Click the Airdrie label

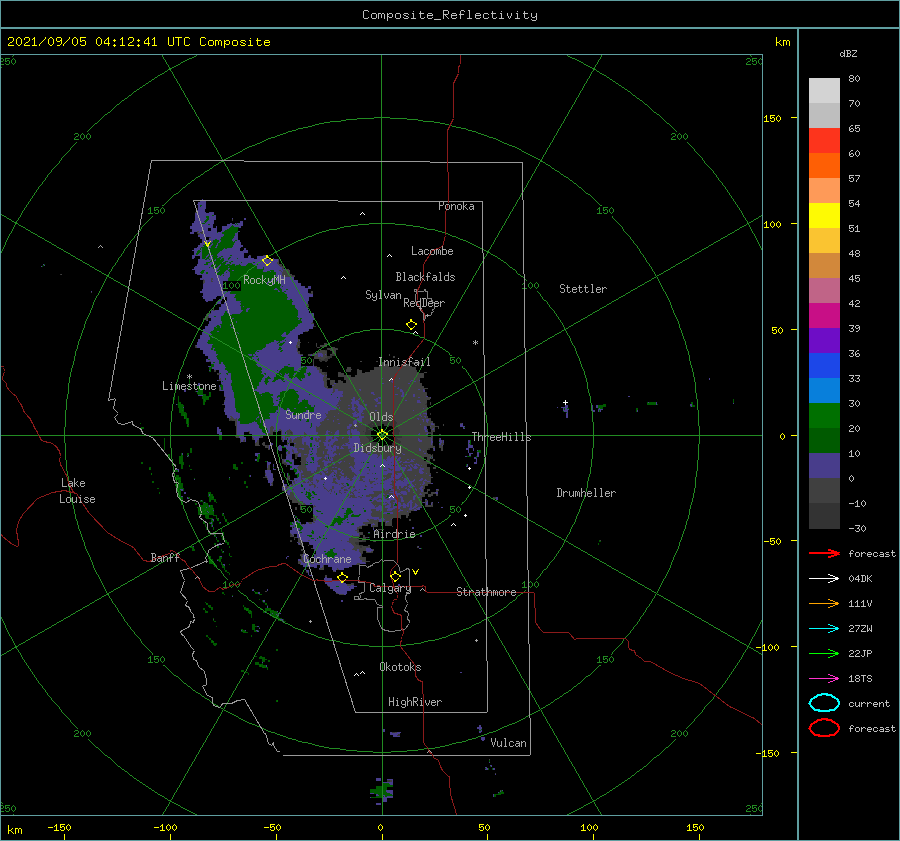394,534
